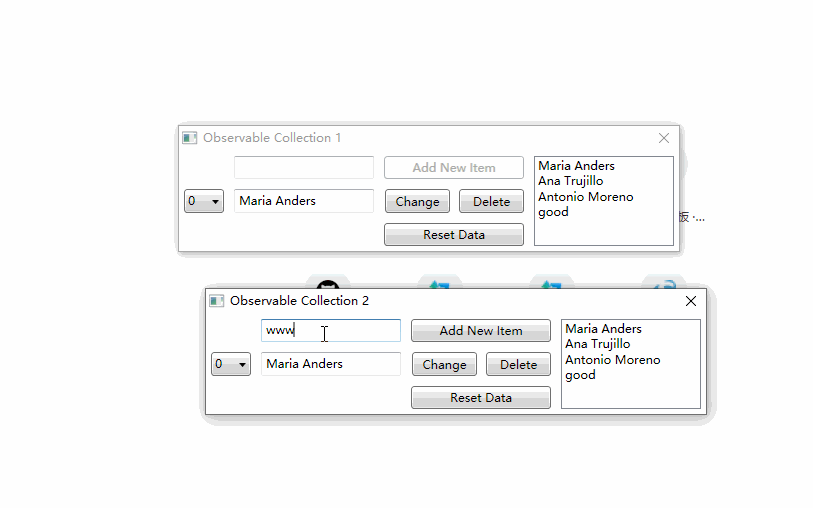
Task: Select 'good' item in Collection 1 list
Action: click(x=553, y=213)
